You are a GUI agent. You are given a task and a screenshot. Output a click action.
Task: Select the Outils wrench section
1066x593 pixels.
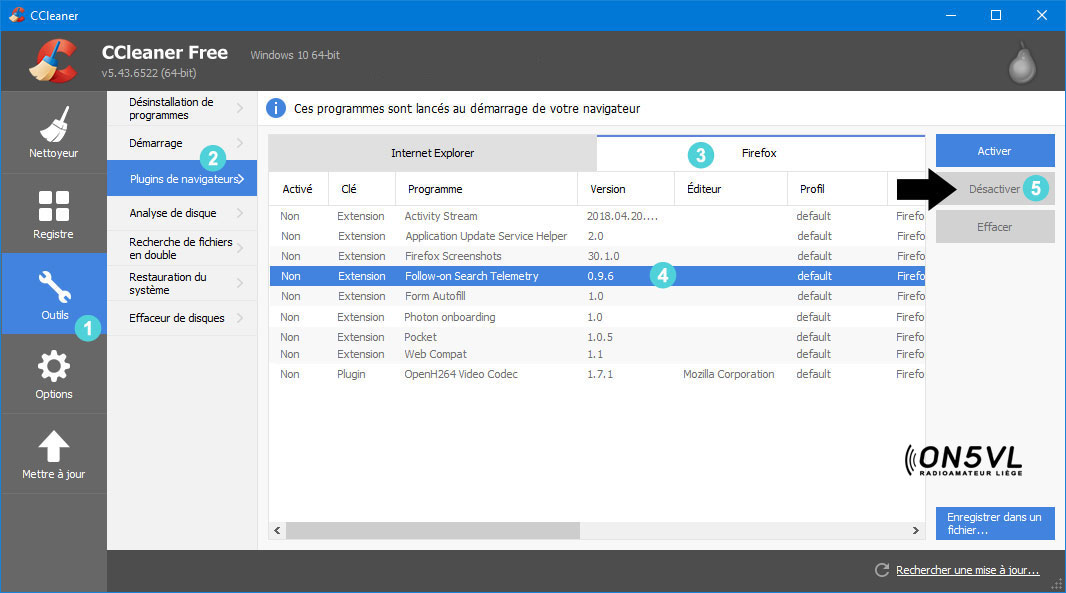[x=54, y=294]
